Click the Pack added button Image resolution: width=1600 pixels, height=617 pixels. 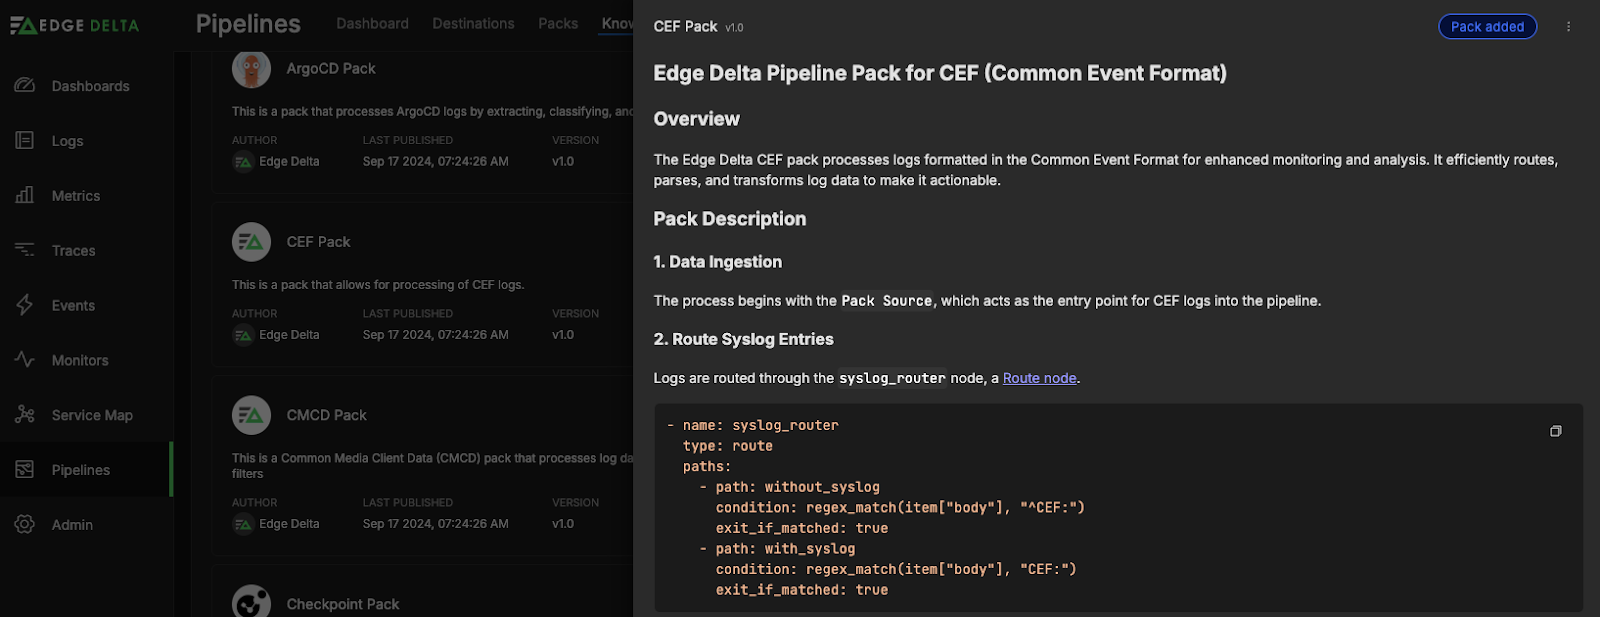coord(1486,27)
